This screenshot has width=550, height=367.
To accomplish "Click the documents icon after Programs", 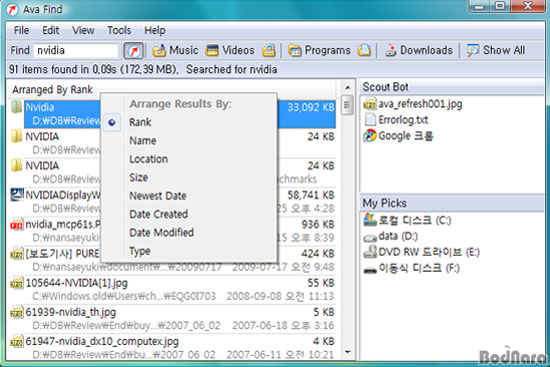I will click(364, 51).
